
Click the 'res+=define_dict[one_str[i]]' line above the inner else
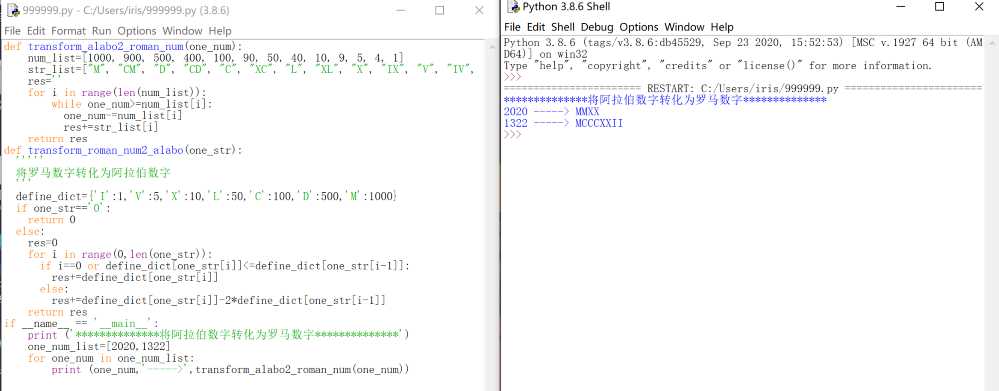pyautogui.click(x=135, y=277)
